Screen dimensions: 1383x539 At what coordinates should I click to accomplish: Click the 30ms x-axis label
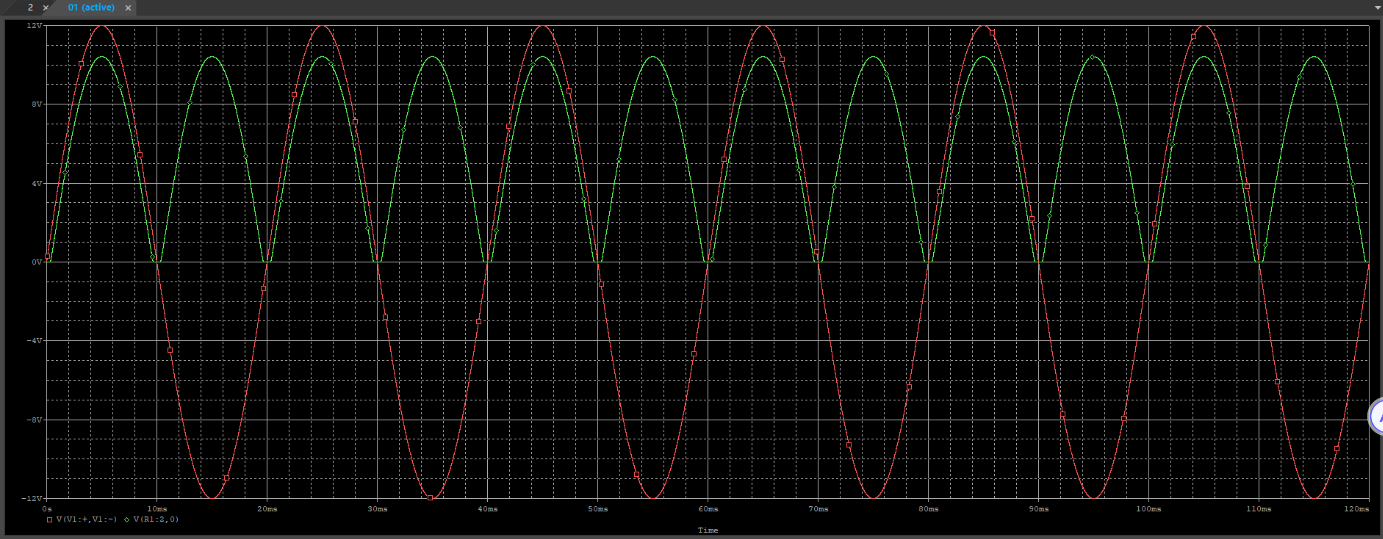coord(377,509)
